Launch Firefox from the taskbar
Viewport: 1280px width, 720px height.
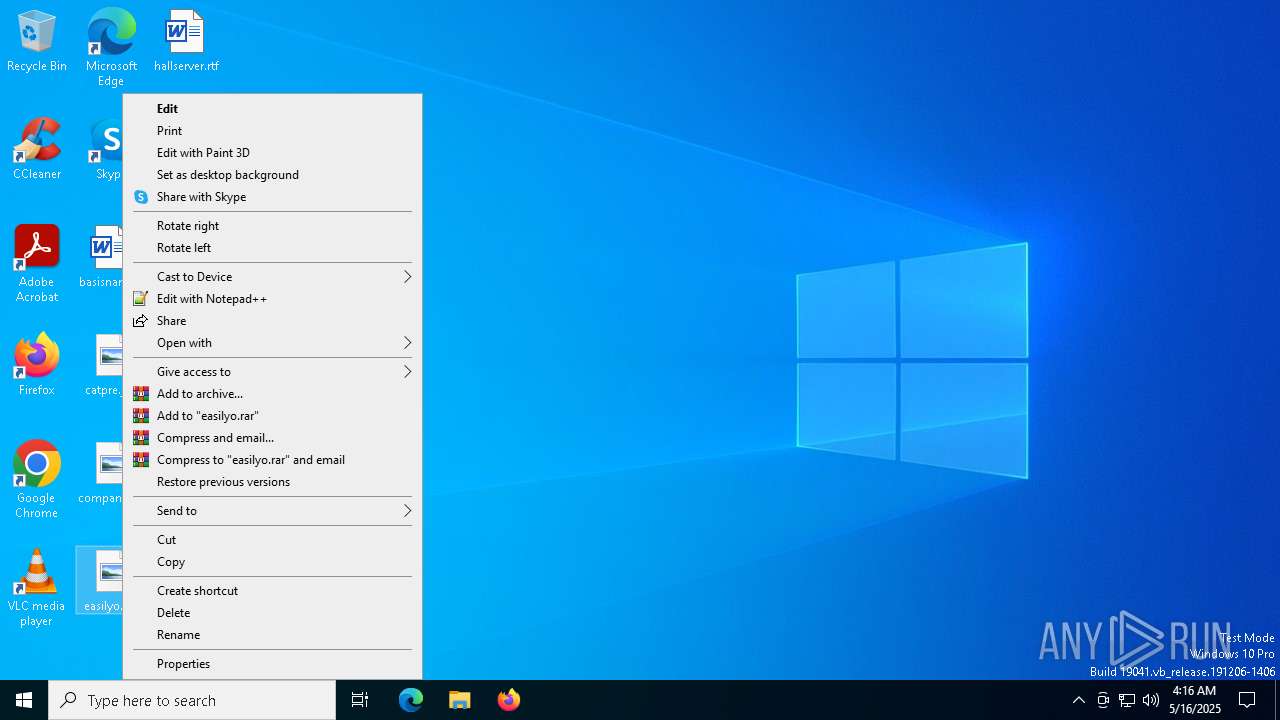click(509, 700)
